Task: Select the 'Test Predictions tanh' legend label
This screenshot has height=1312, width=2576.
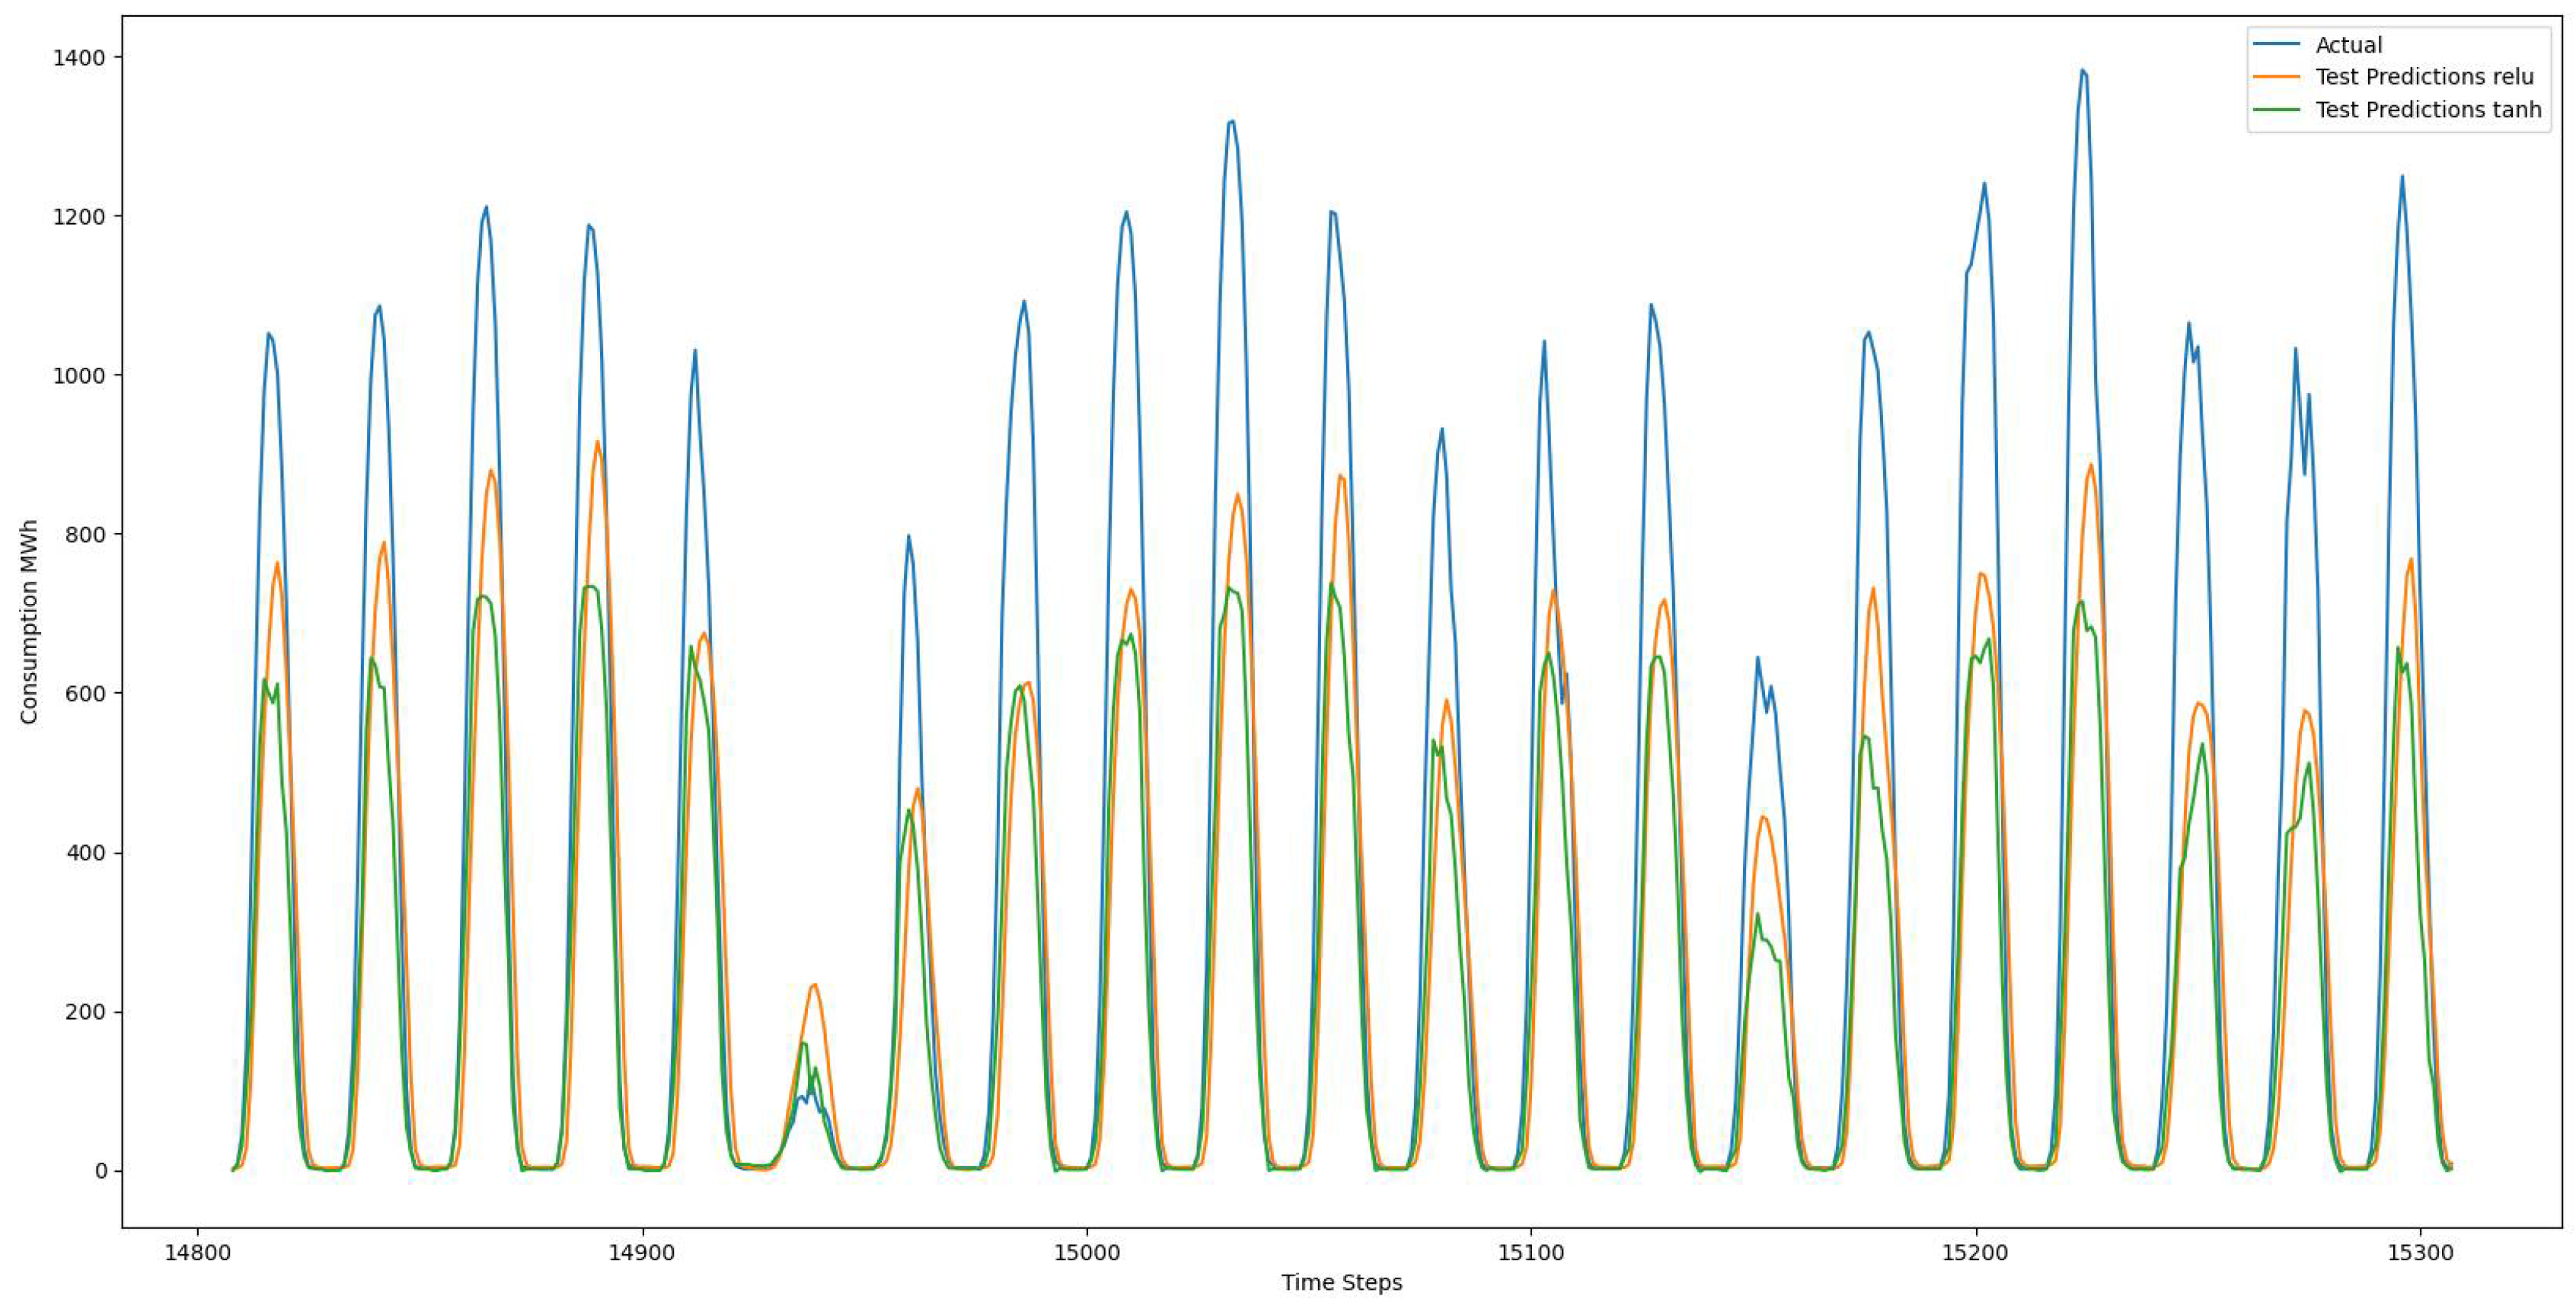Action: 2428,110
